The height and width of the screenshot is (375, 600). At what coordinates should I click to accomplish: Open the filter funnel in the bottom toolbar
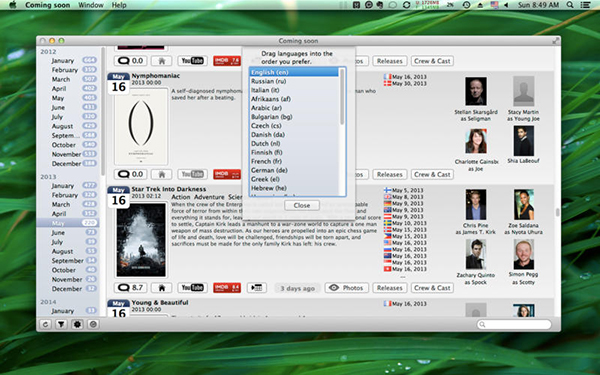pos(61,324)
